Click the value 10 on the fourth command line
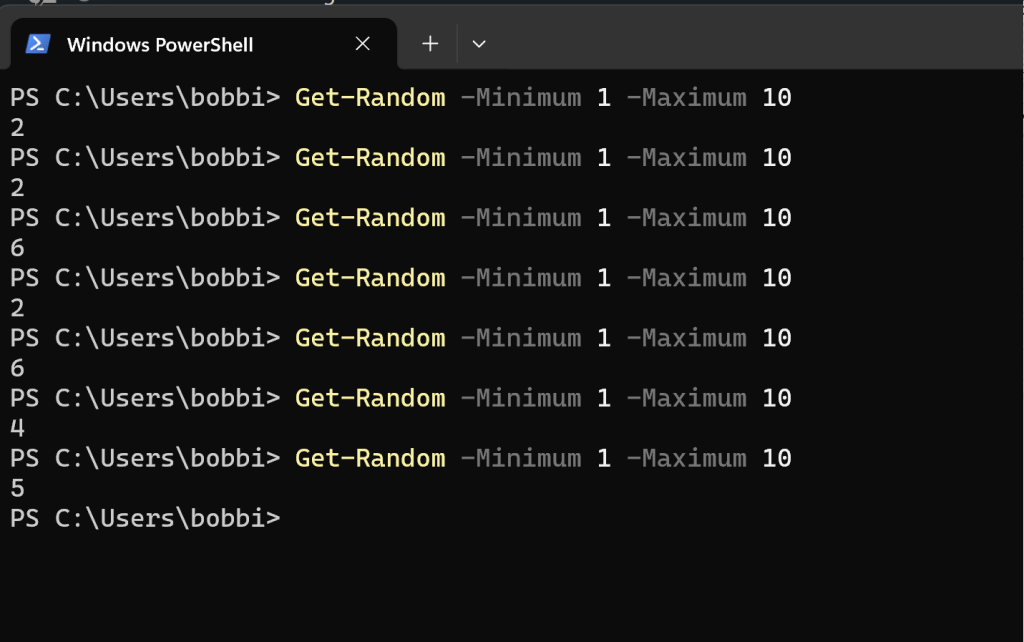The width and height of the screenshot is (1024, 642). (x=777, y=277)
